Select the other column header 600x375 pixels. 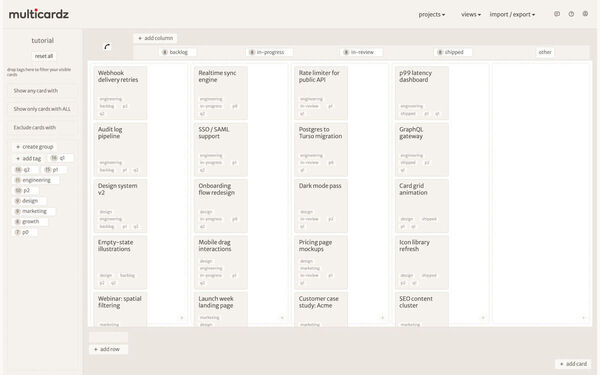click(x=545, y=52)
